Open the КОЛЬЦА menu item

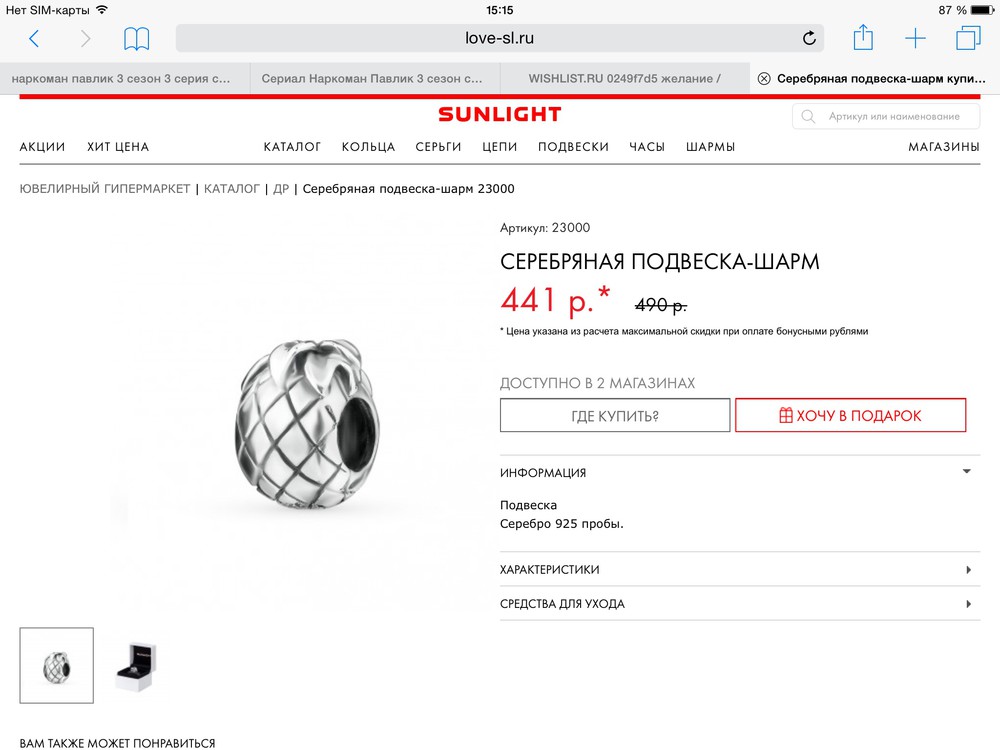coord(368,147)
